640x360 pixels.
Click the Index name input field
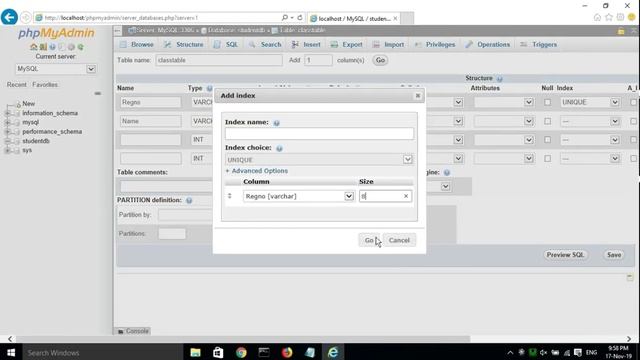point(319,133)
